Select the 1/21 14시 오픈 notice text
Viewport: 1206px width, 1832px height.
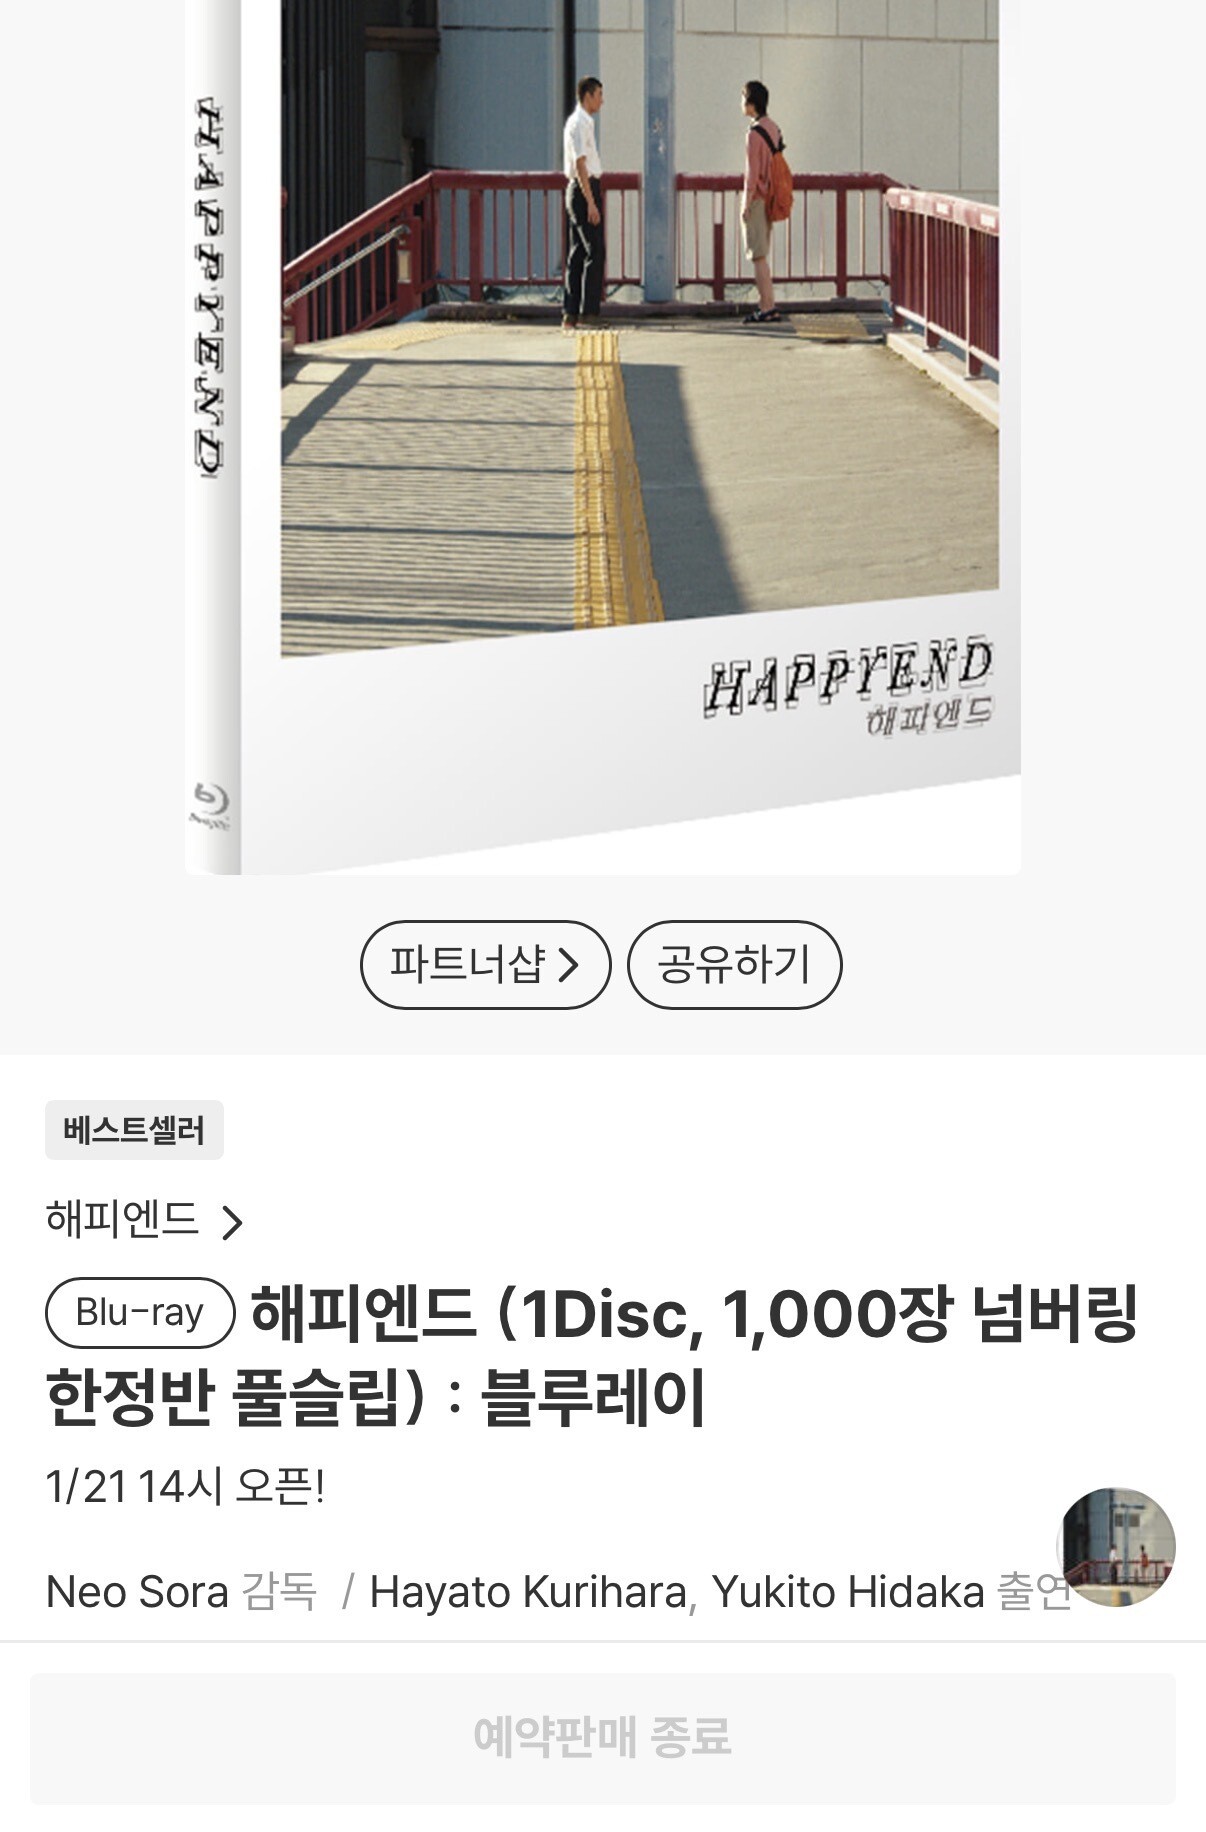coord(185,1487)
